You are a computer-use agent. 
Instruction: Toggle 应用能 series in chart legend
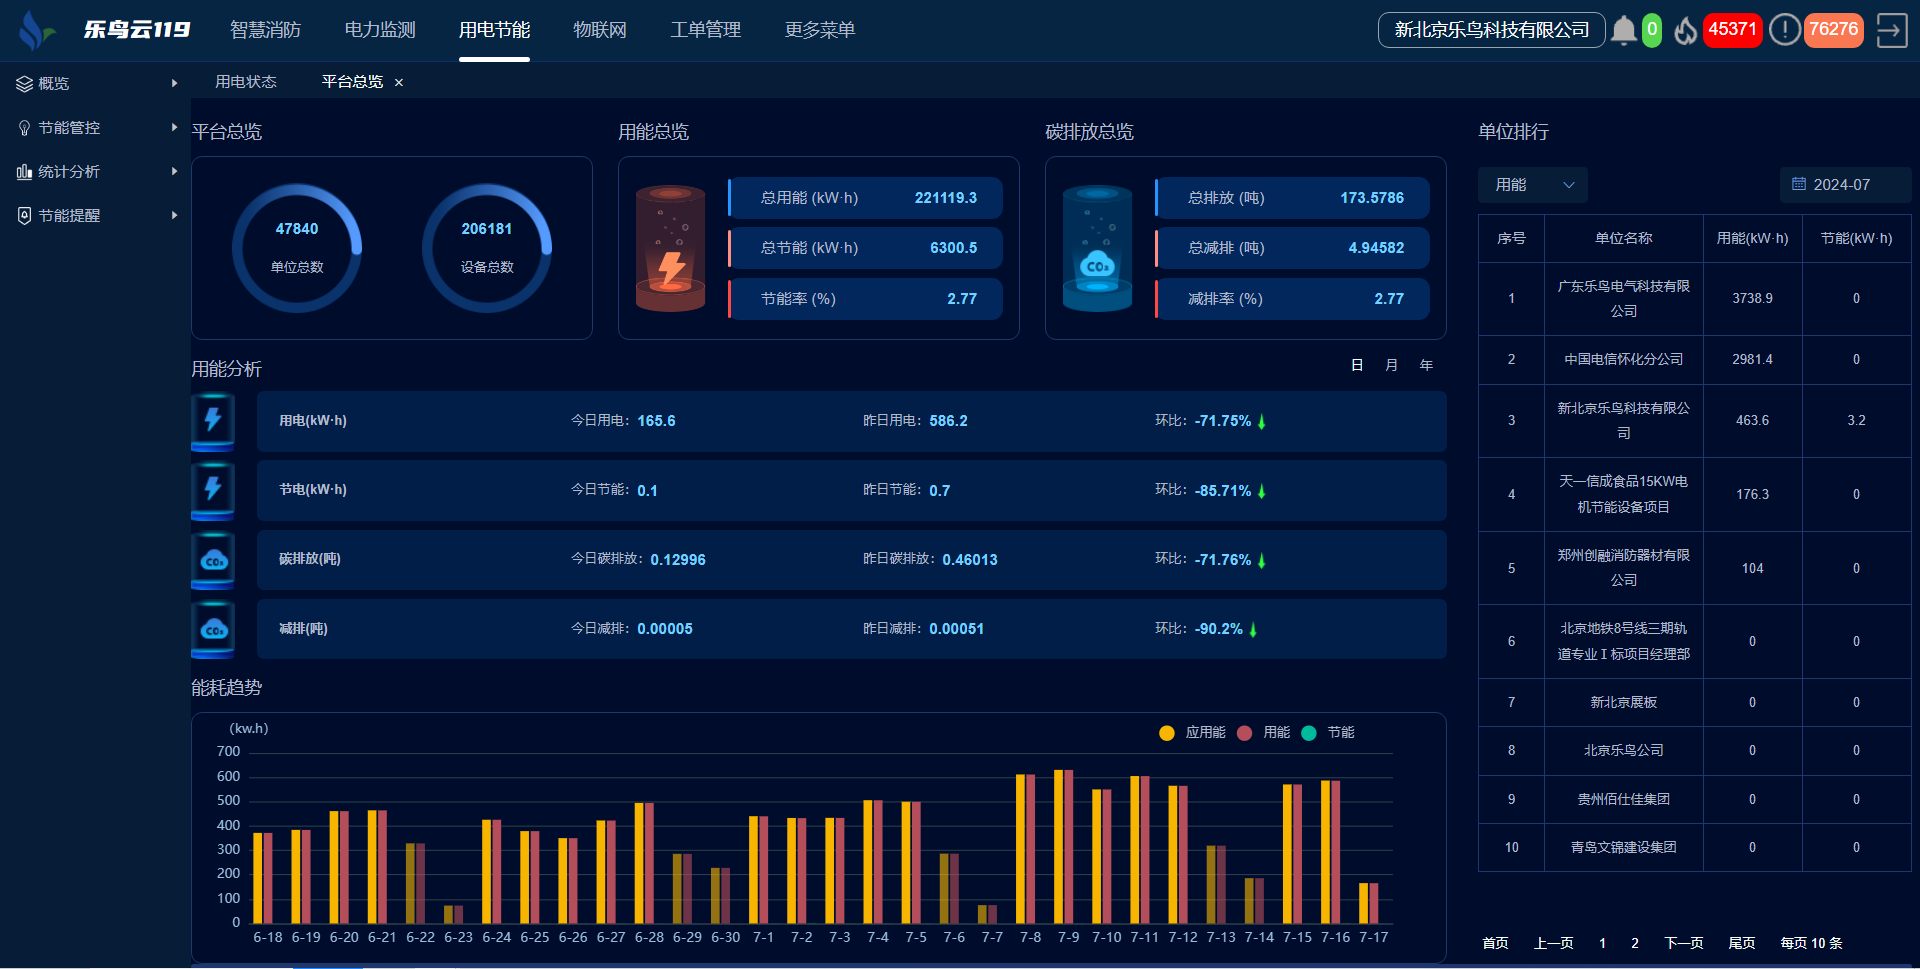tap(1192, 733)
